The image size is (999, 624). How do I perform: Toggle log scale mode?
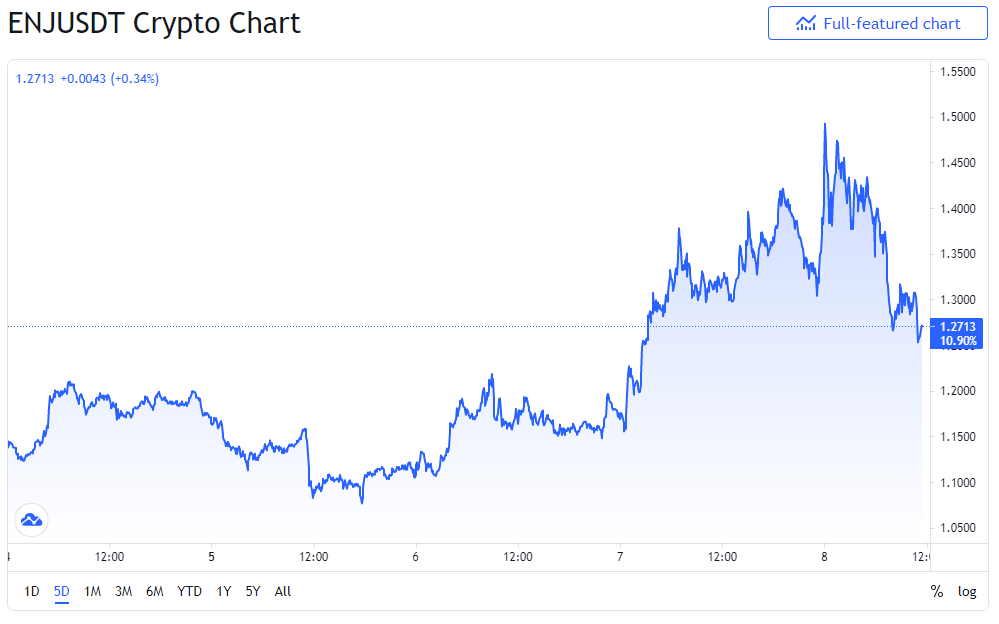click(x=967, y=591)
